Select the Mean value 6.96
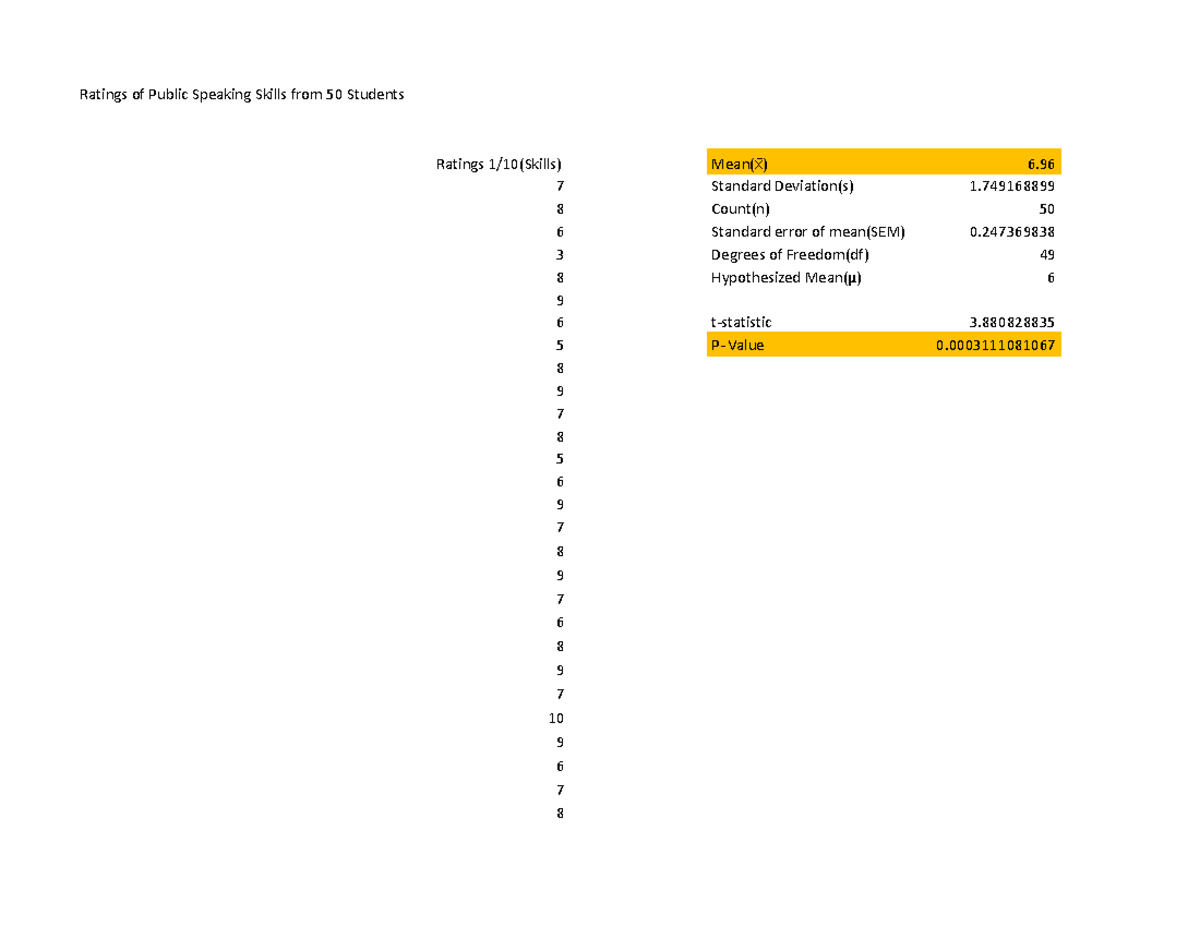 tap(1040, 162)
